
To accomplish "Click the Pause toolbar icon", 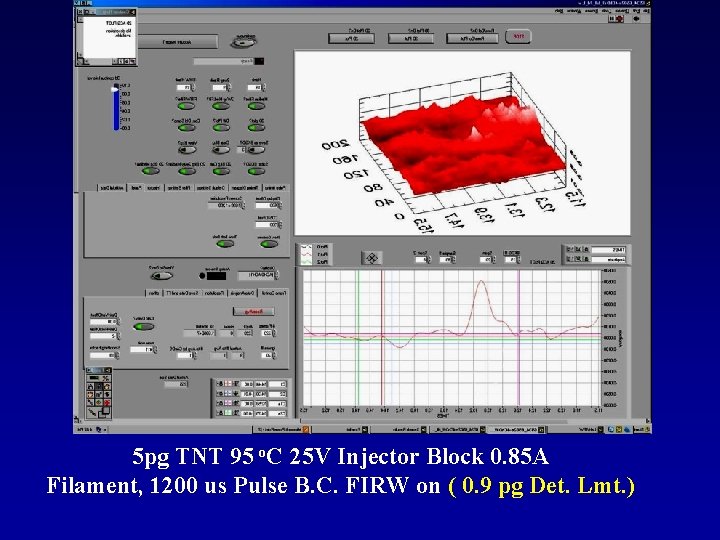I will (x=612, y=18).
